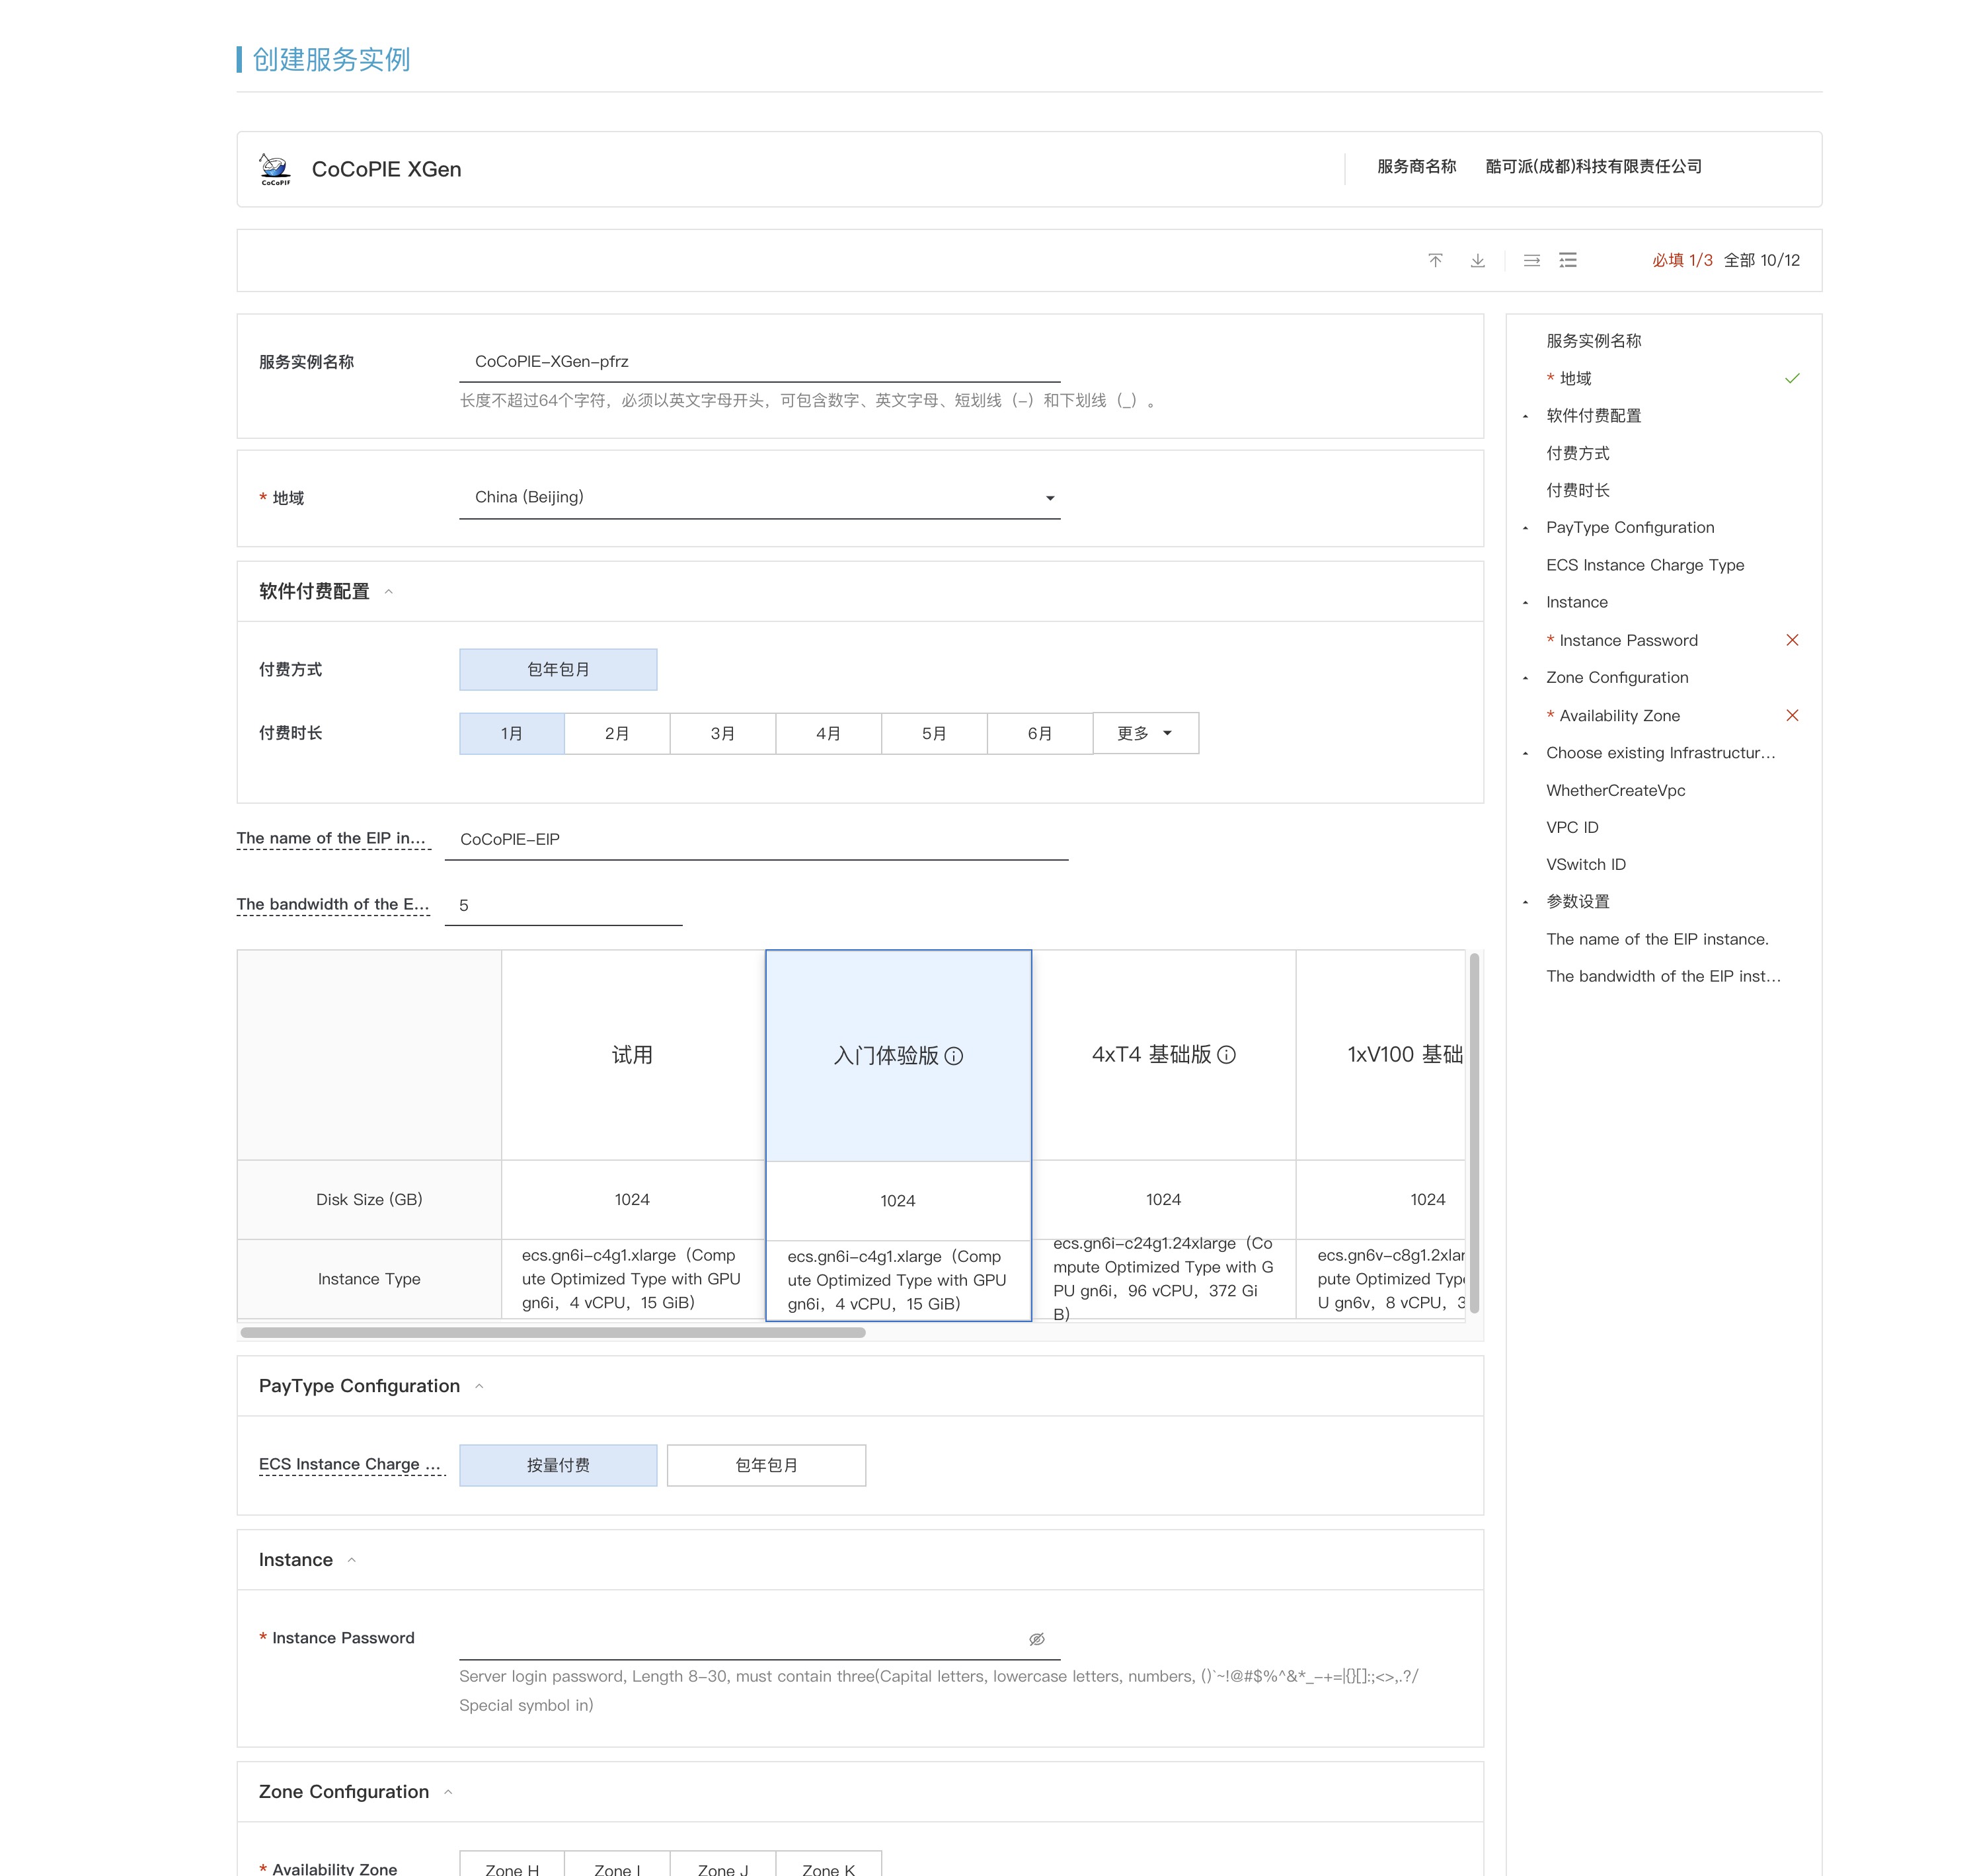Jump to top arrow icon in toolbar
1971x1876 pixels.
pyautogui.click(x=1435, y=260)
